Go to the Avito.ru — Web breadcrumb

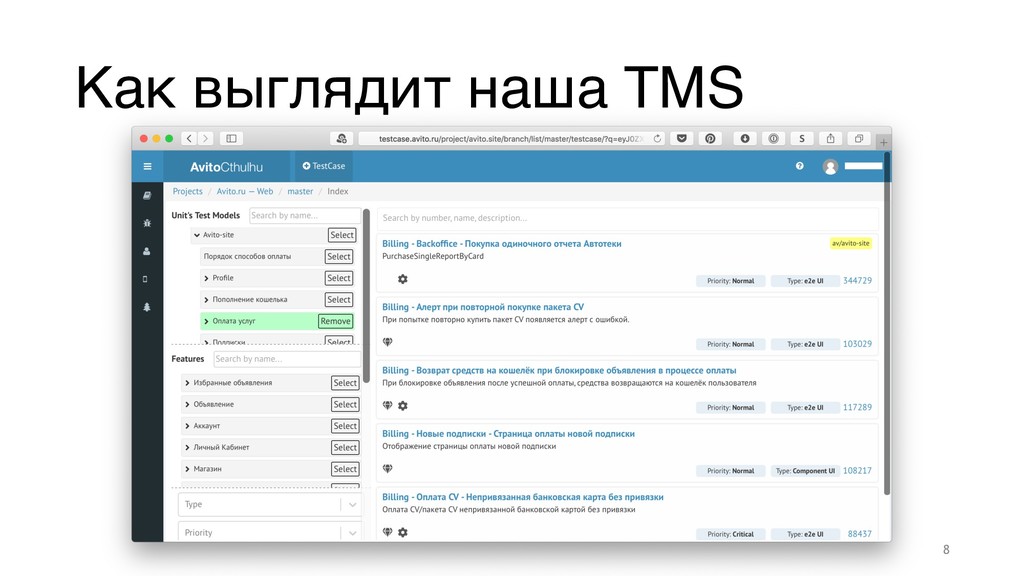click(x=245, y=191)
